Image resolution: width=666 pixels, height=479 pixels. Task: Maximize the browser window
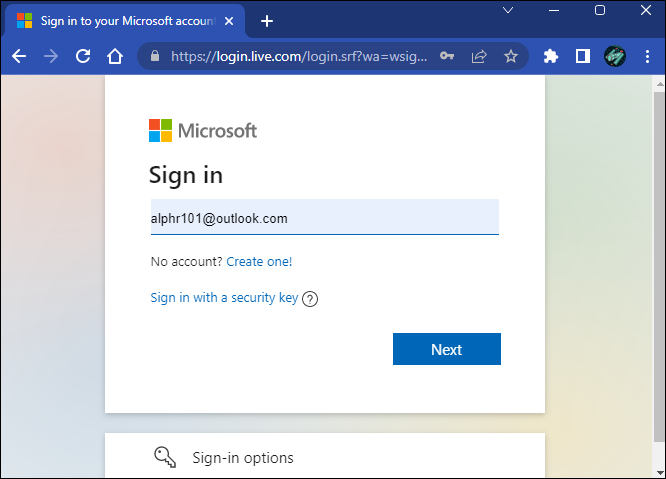point(600,10)
